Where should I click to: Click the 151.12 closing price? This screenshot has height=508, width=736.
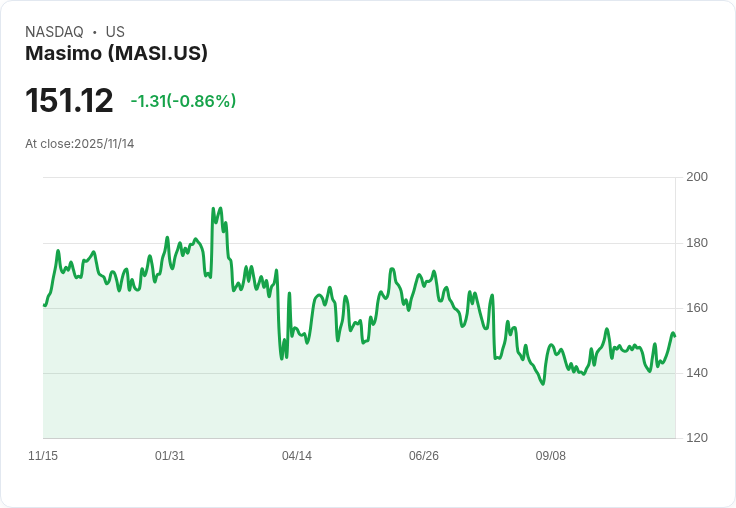(x=69, y=101)
